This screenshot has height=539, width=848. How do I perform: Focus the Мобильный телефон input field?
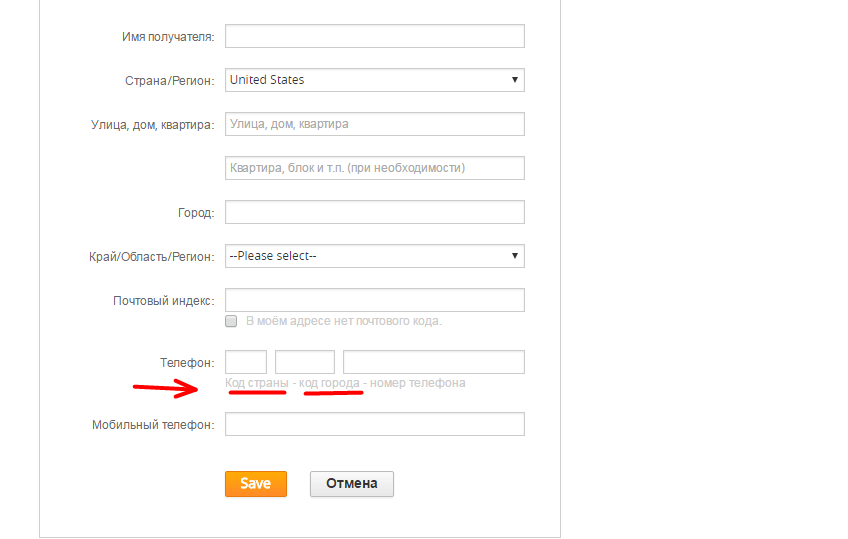point(375,424)
